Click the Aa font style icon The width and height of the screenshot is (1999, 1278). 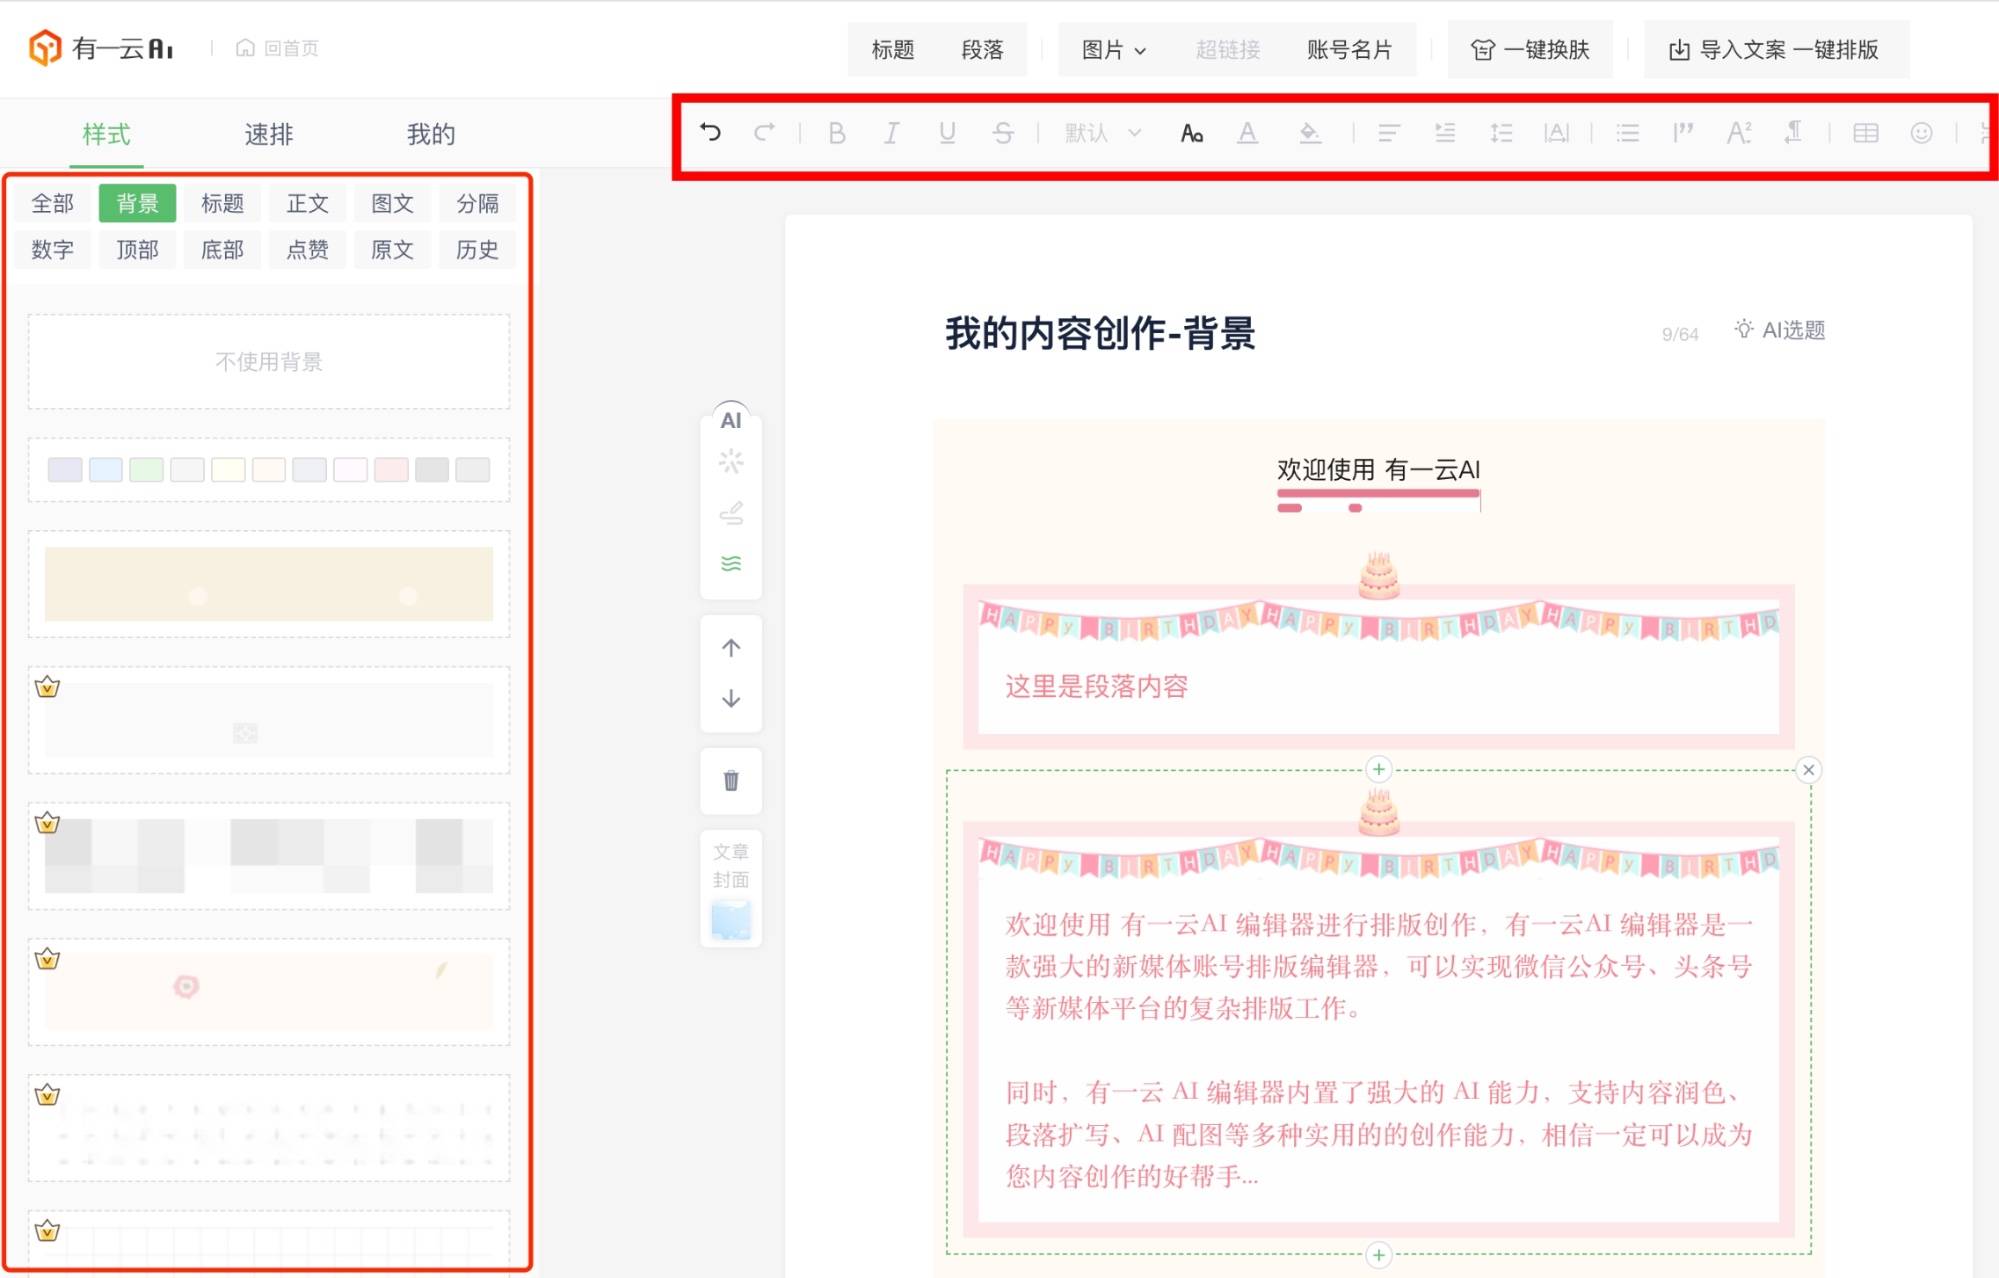[1192, 133]
